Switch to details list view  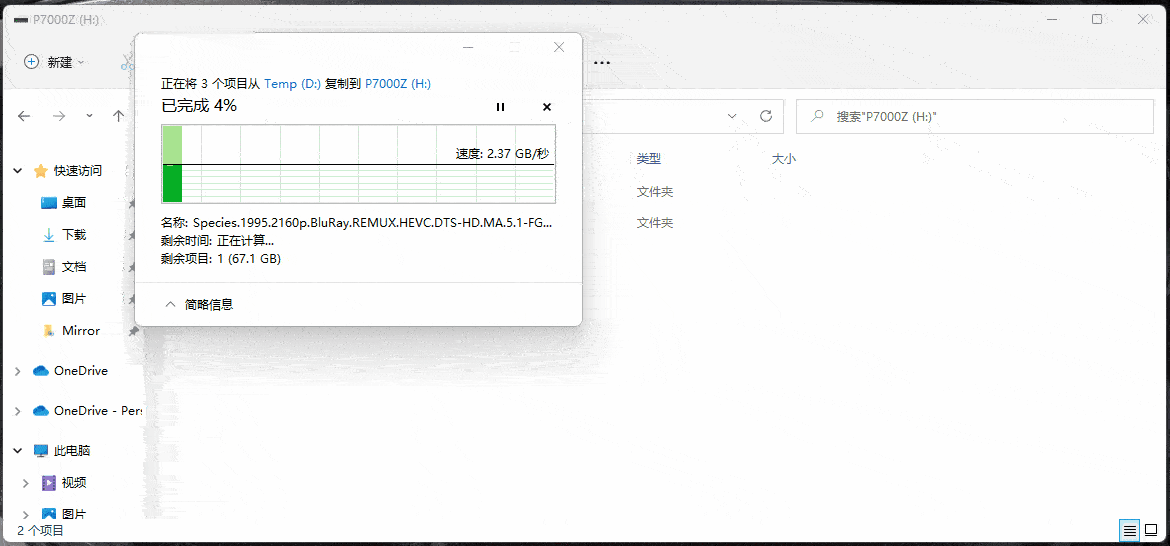[1130, 531]
